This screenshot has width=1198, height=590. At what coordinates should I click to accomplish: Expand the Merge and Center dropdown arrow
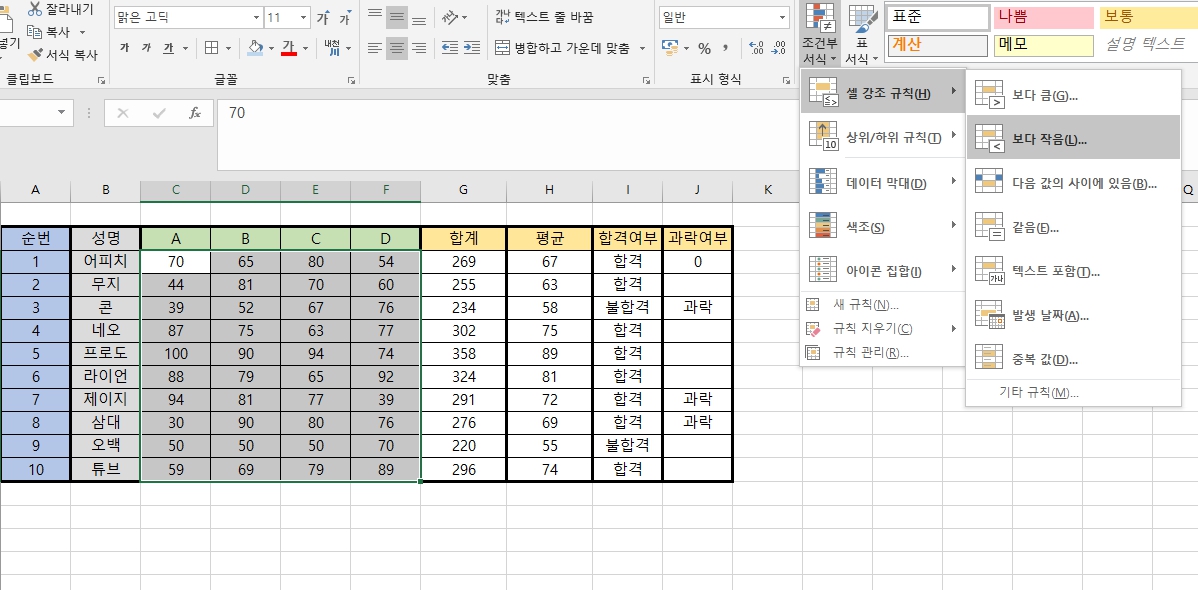[x=642, y=48]
